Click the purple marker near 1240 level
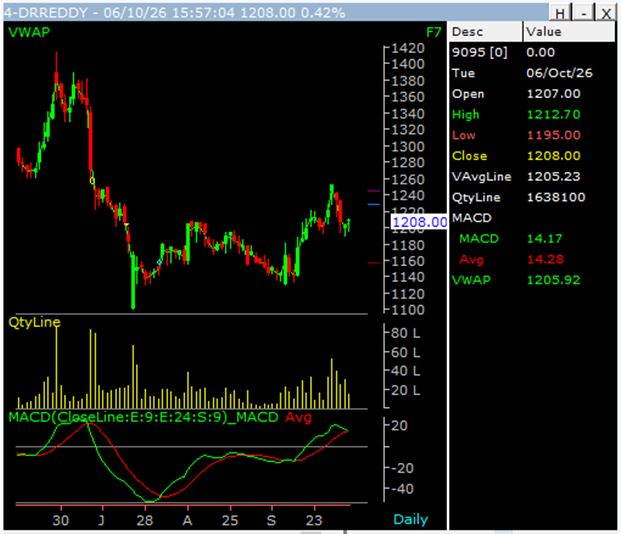The height and width of the screenshot is (534, 621). (374, 191)
